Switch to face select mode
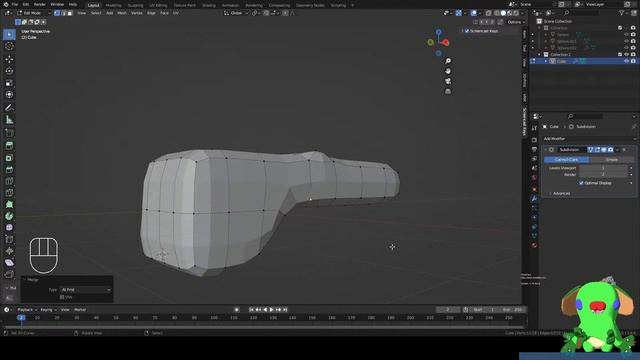This screenshot has width=640, height=360. point(70,13)
